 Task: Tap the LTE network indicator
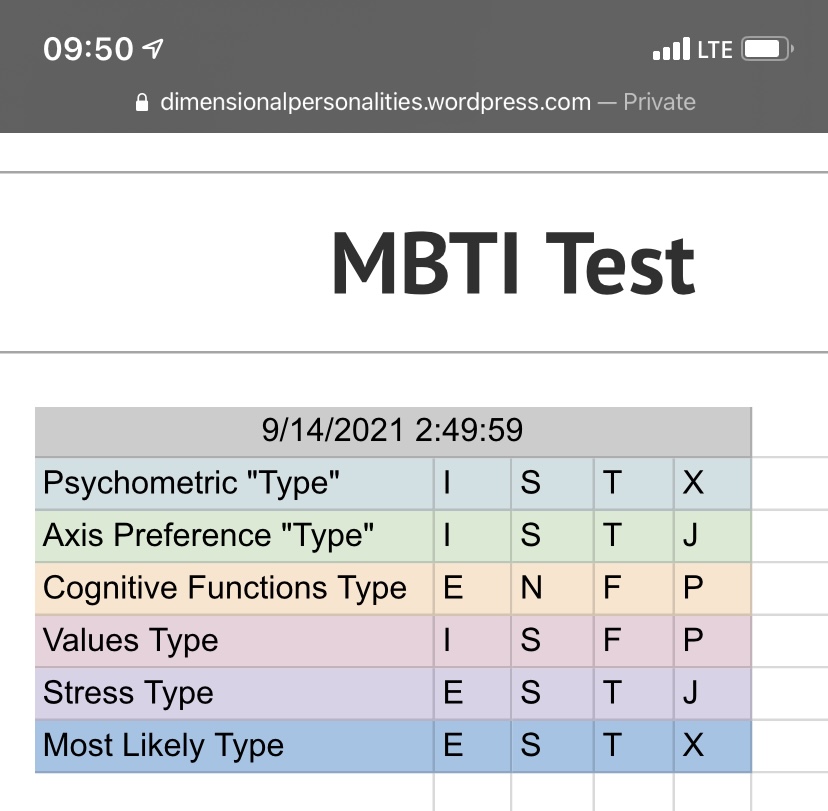click(x=715, y=50)
